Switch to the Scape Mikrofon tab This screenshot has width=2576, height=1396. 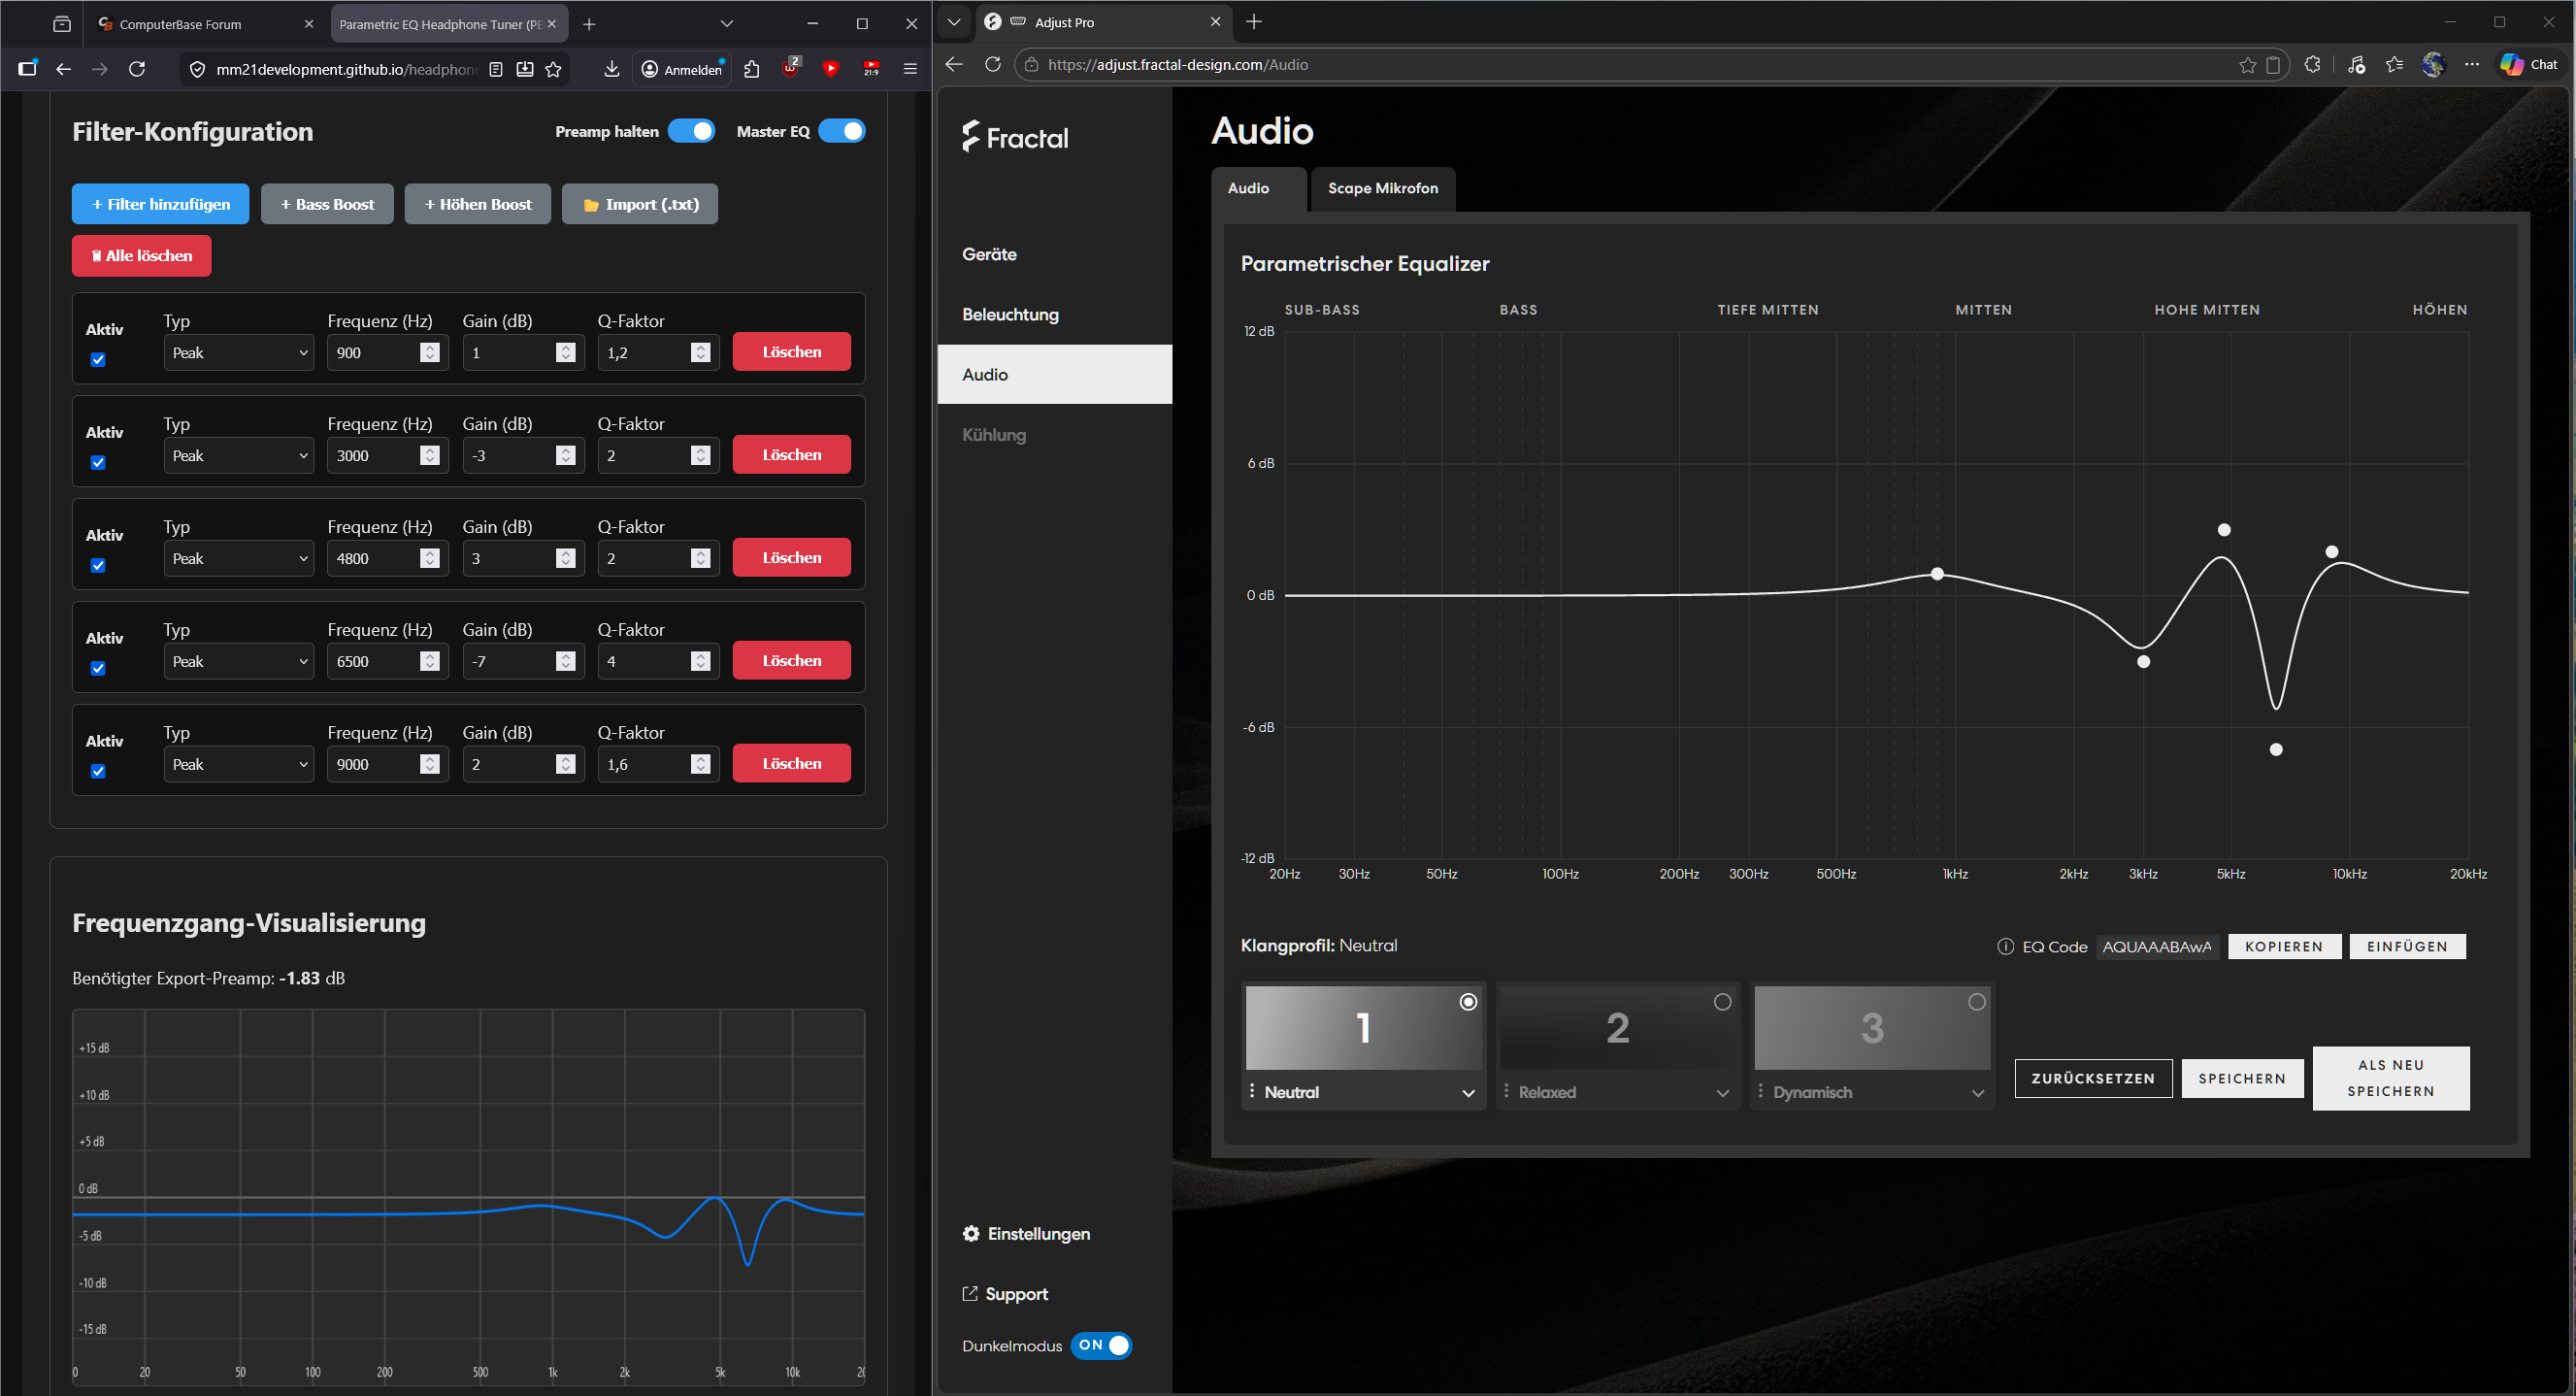pyautogui.click(x=1382, y=188)
